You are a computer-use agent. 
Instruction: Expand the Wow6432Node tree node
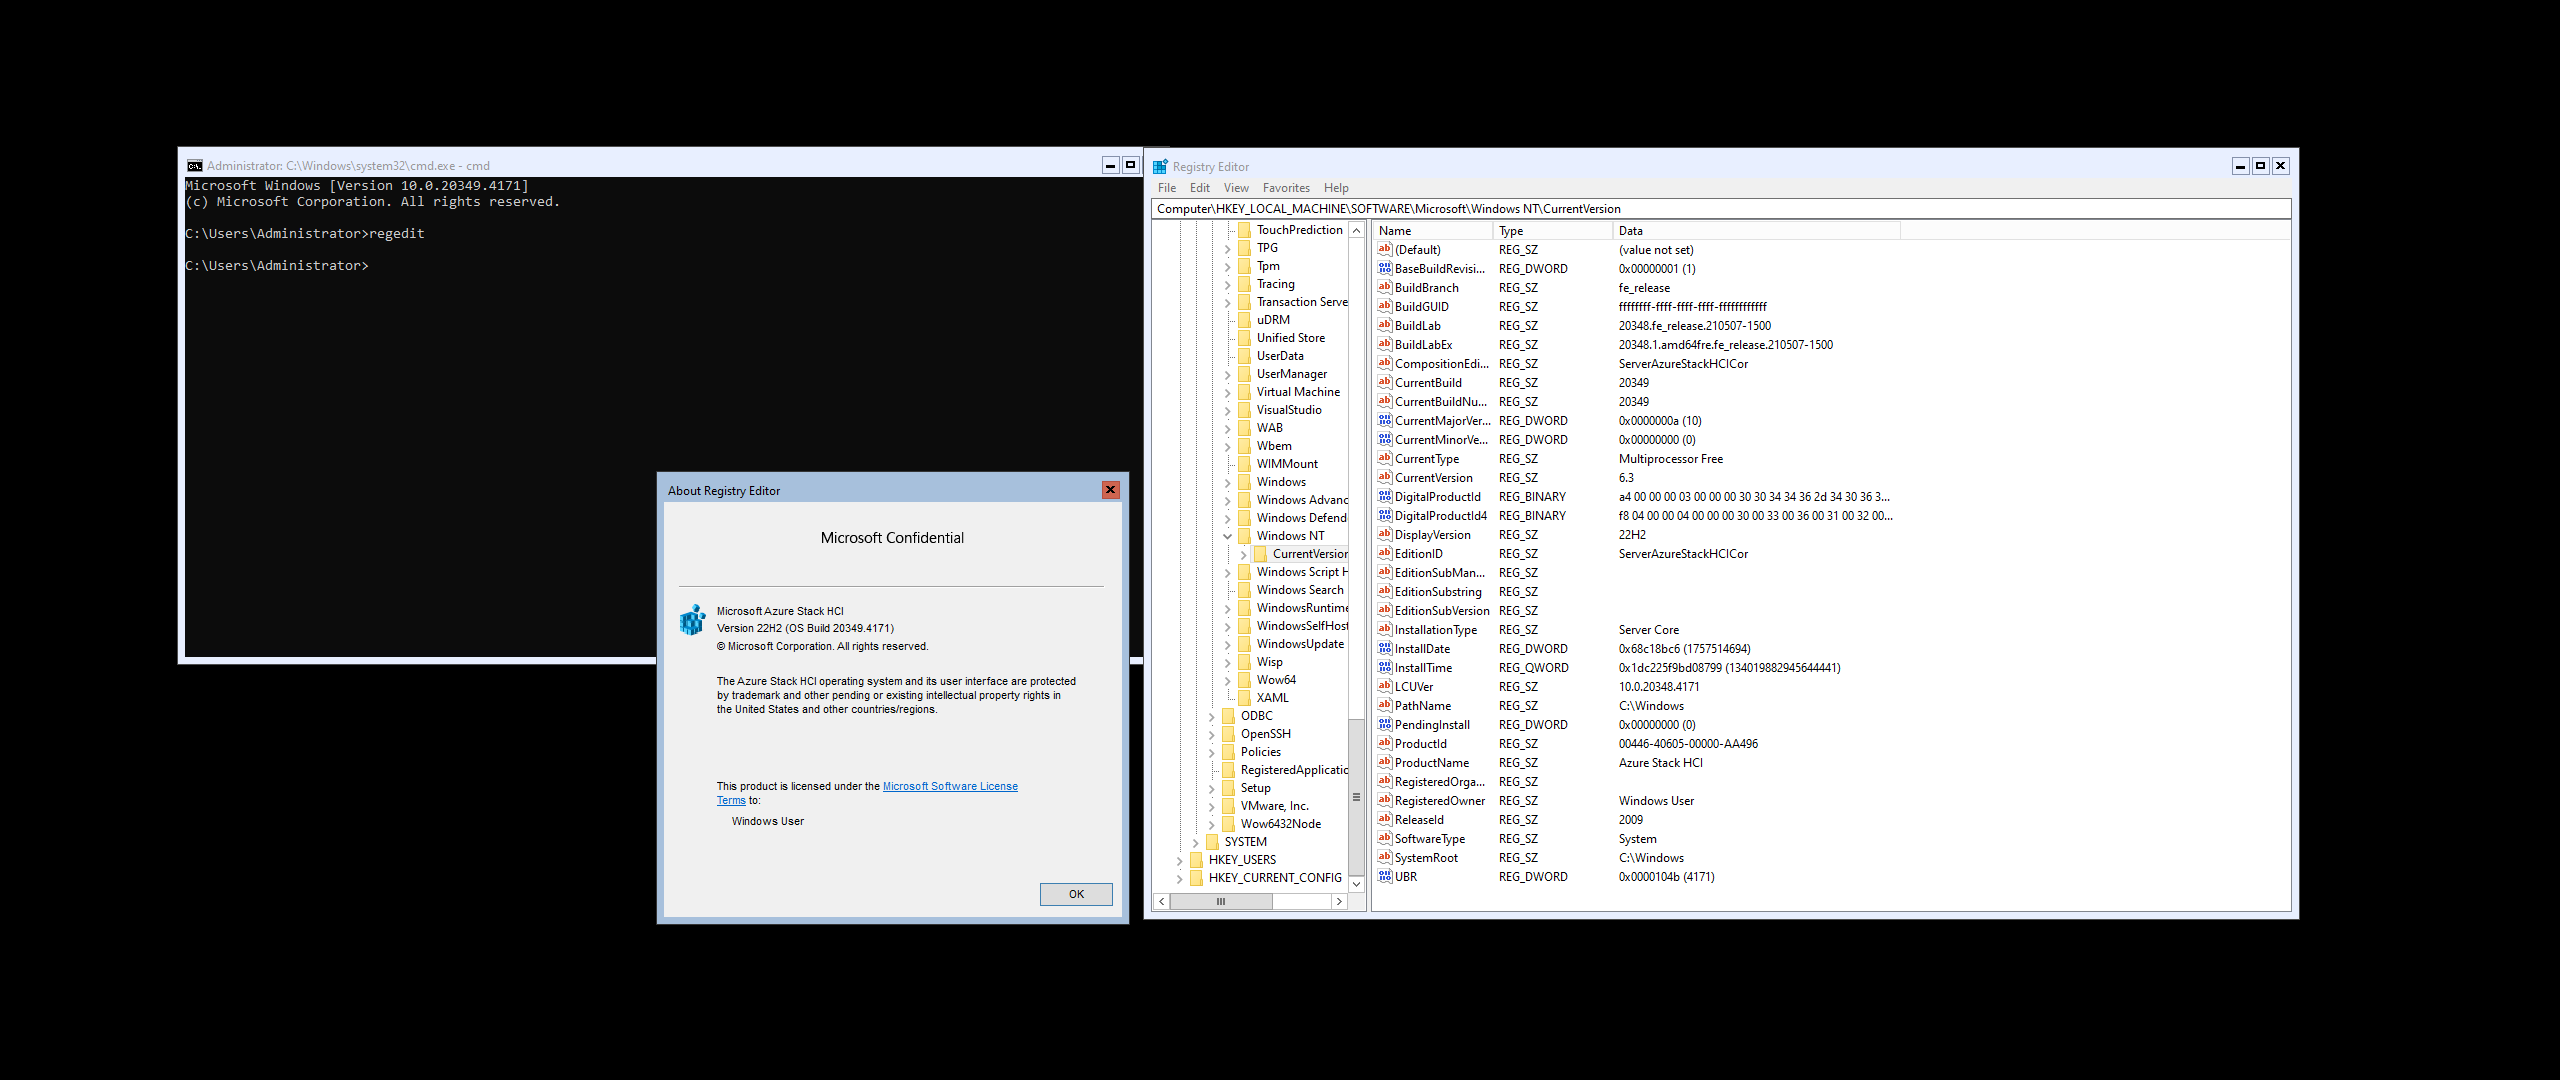click(1211, 824)
